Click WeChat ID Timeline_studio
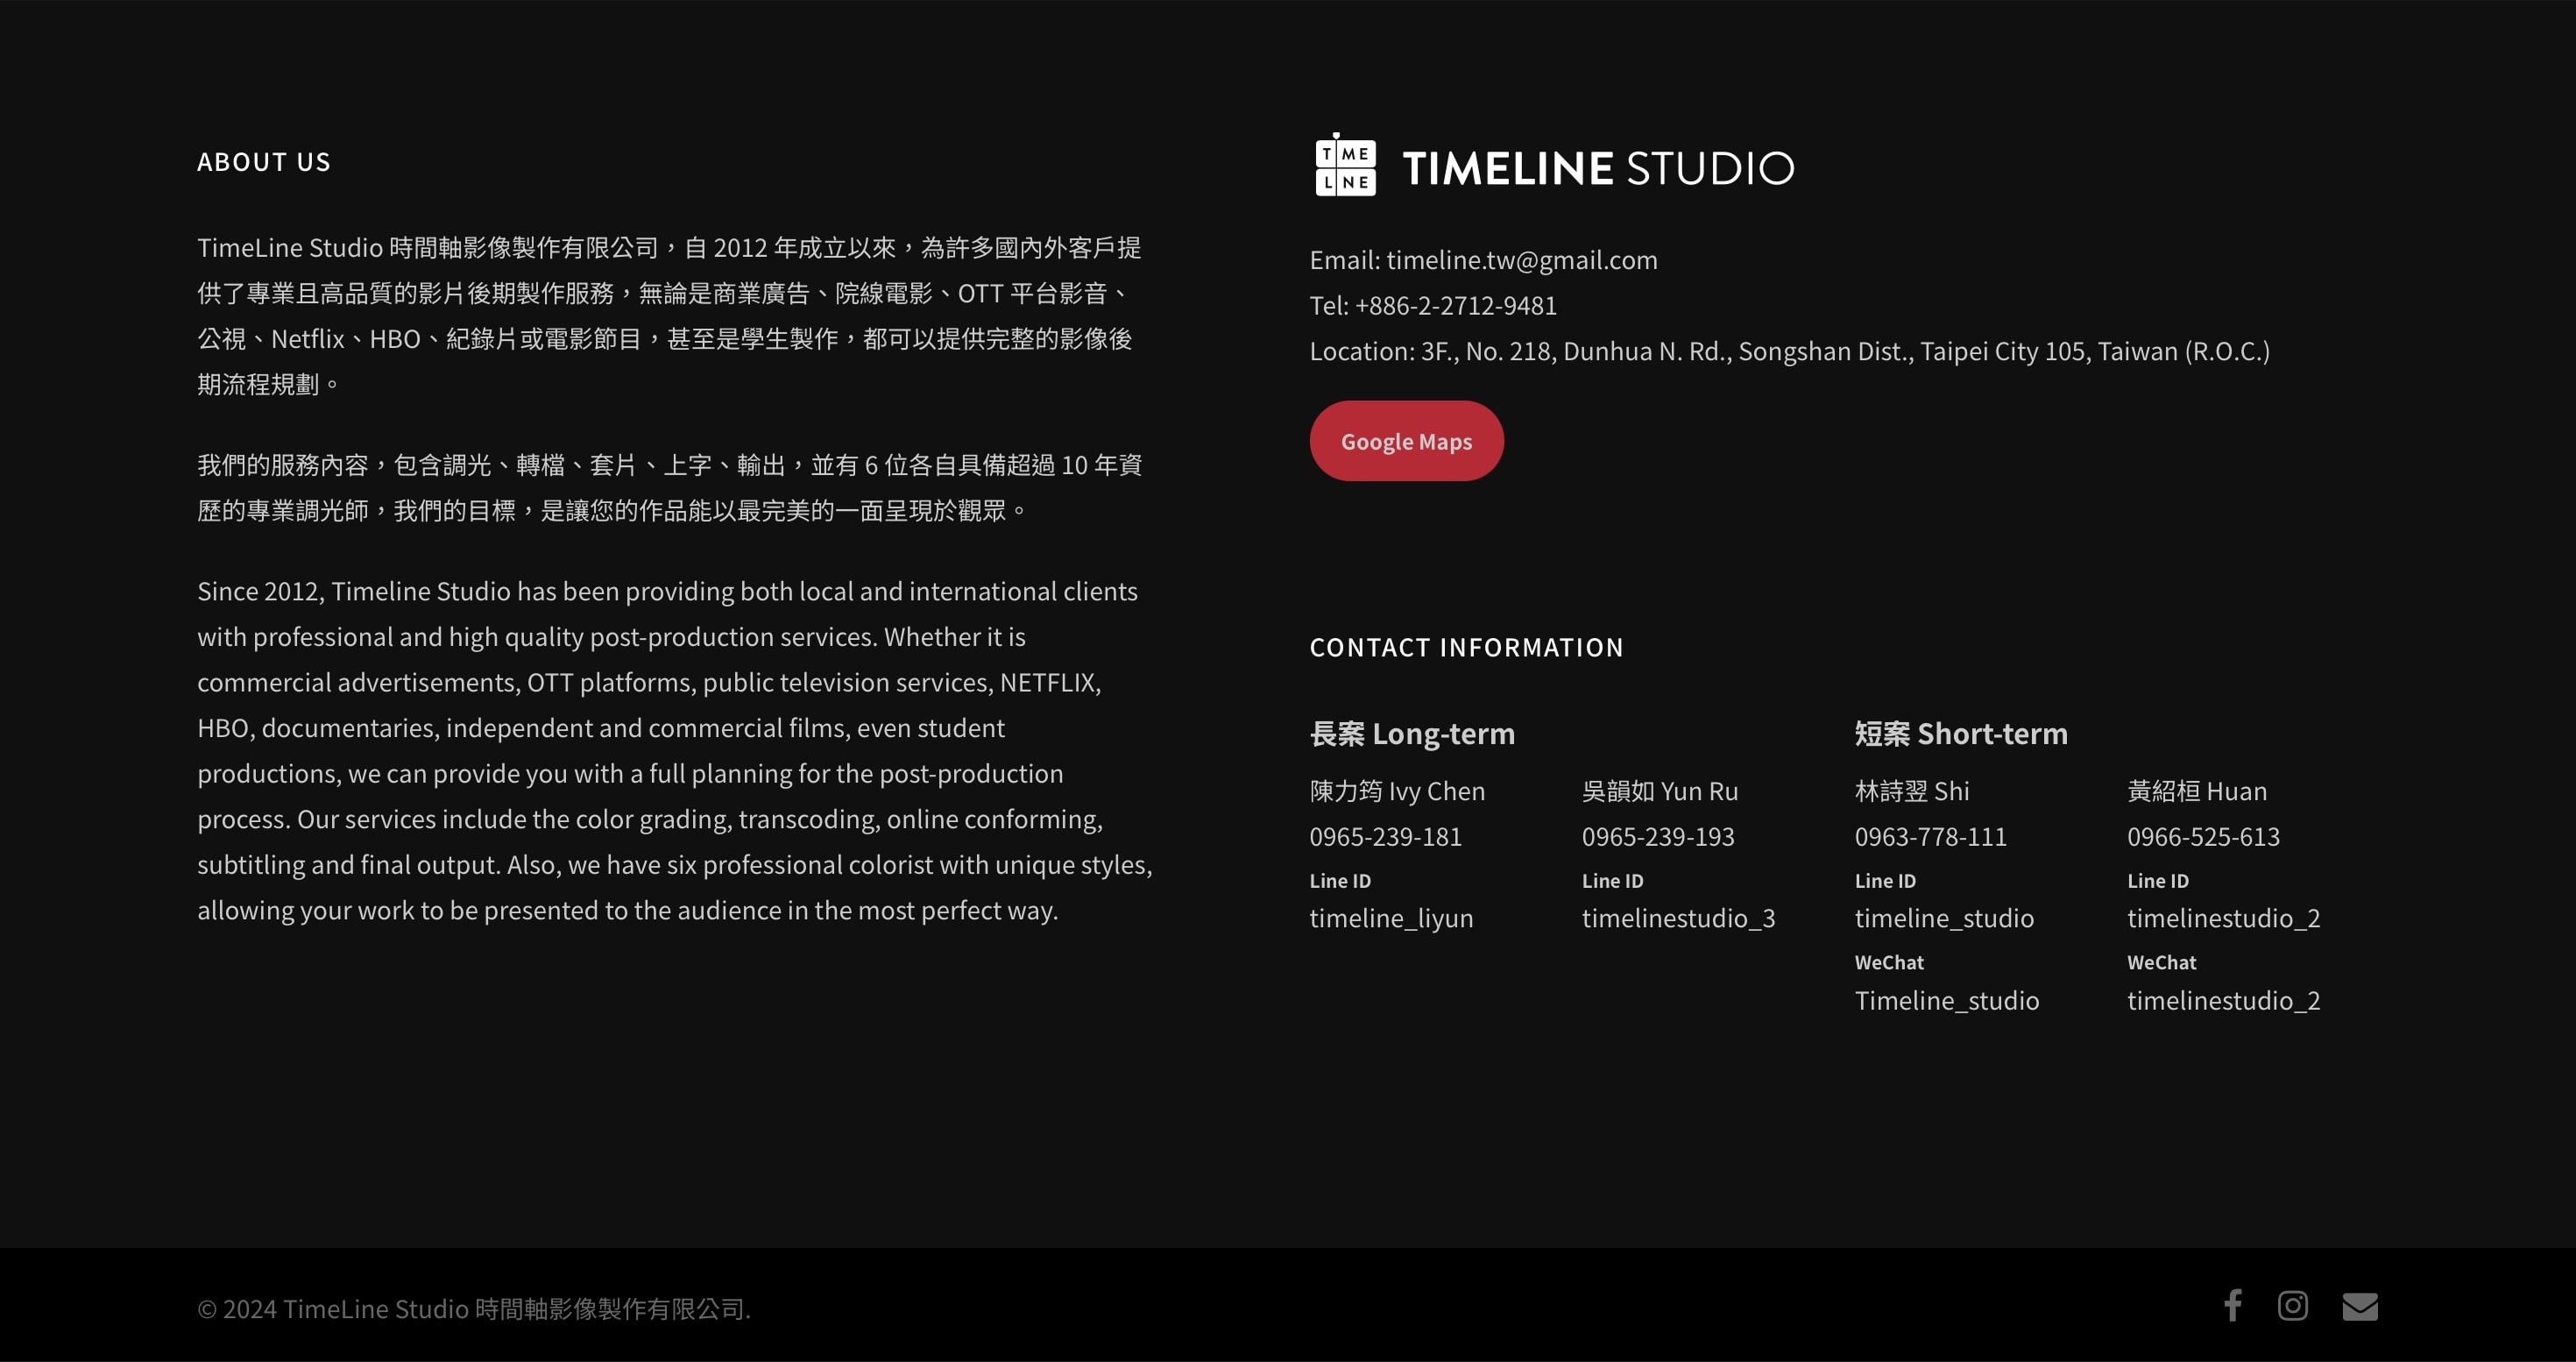2576x1362 pixels. click(1946, 1001)
